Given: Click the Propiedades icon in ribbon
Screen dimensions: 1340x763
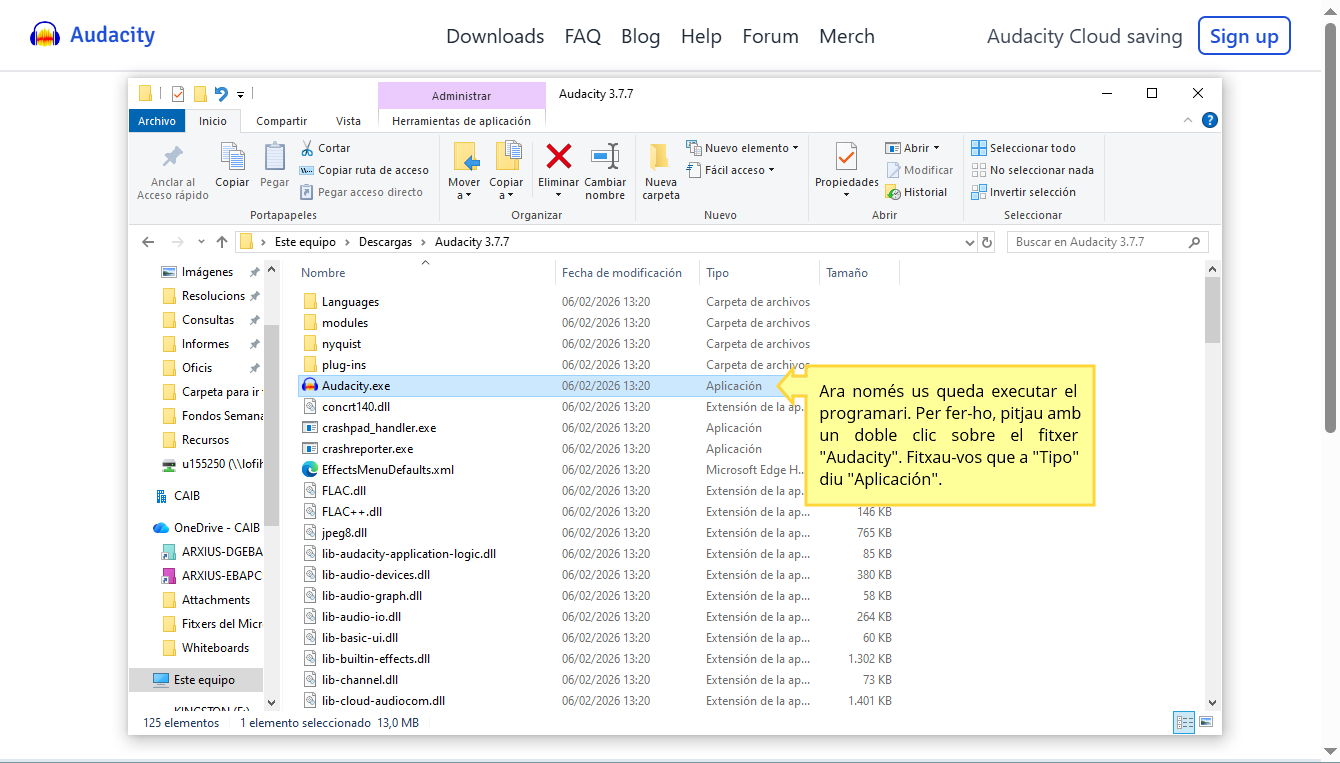Looking at the screenshot, I should pyautogui.click(x=846, y=157).
